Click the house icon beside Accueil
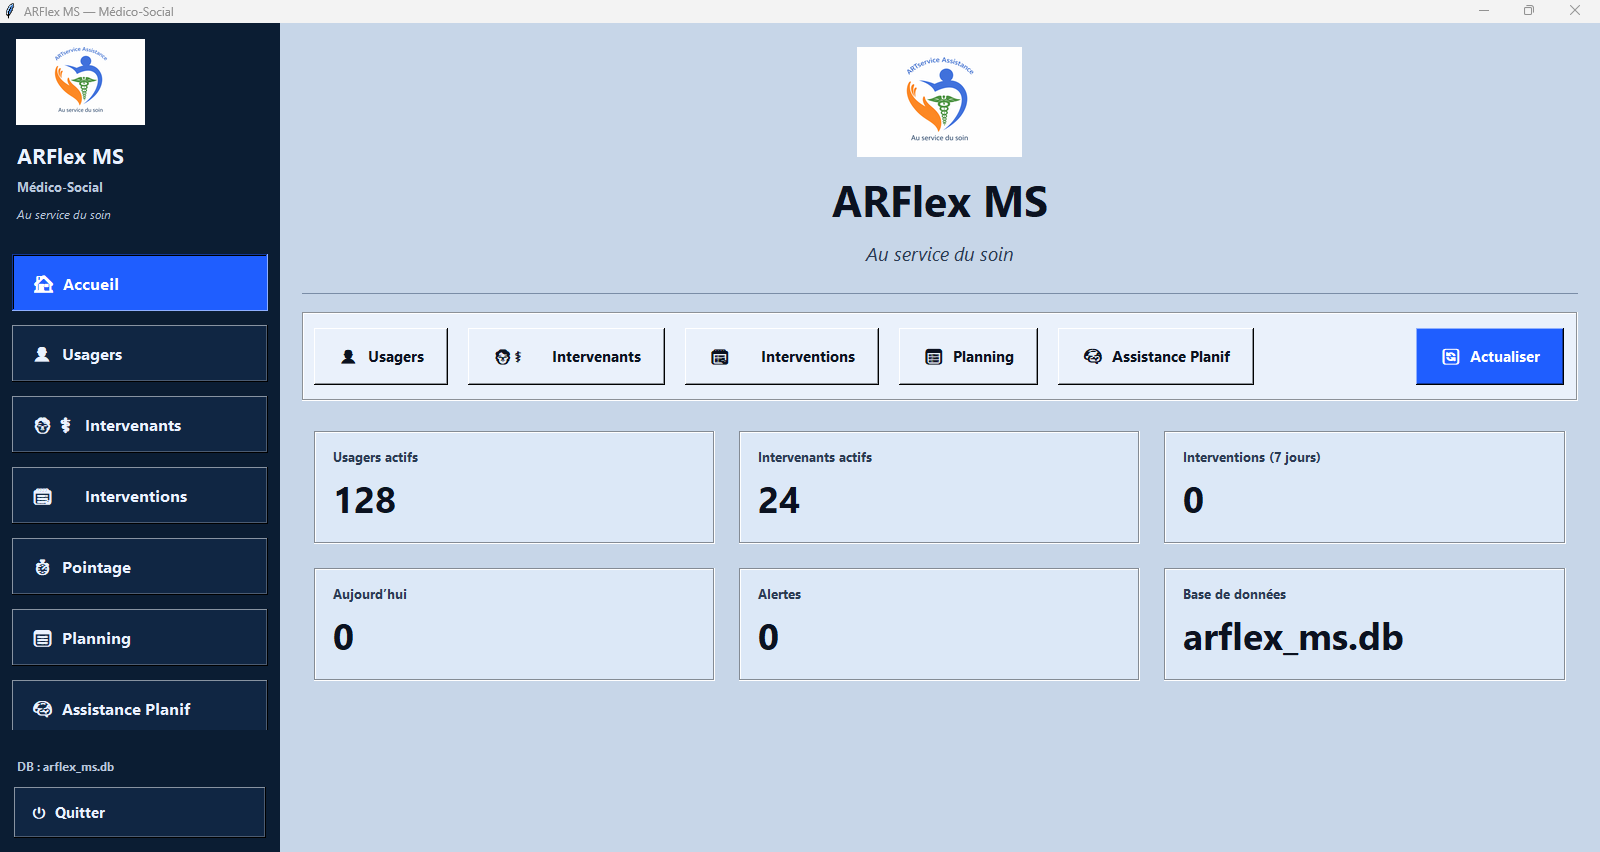The image size is (1600, 852). click(43, 284)
